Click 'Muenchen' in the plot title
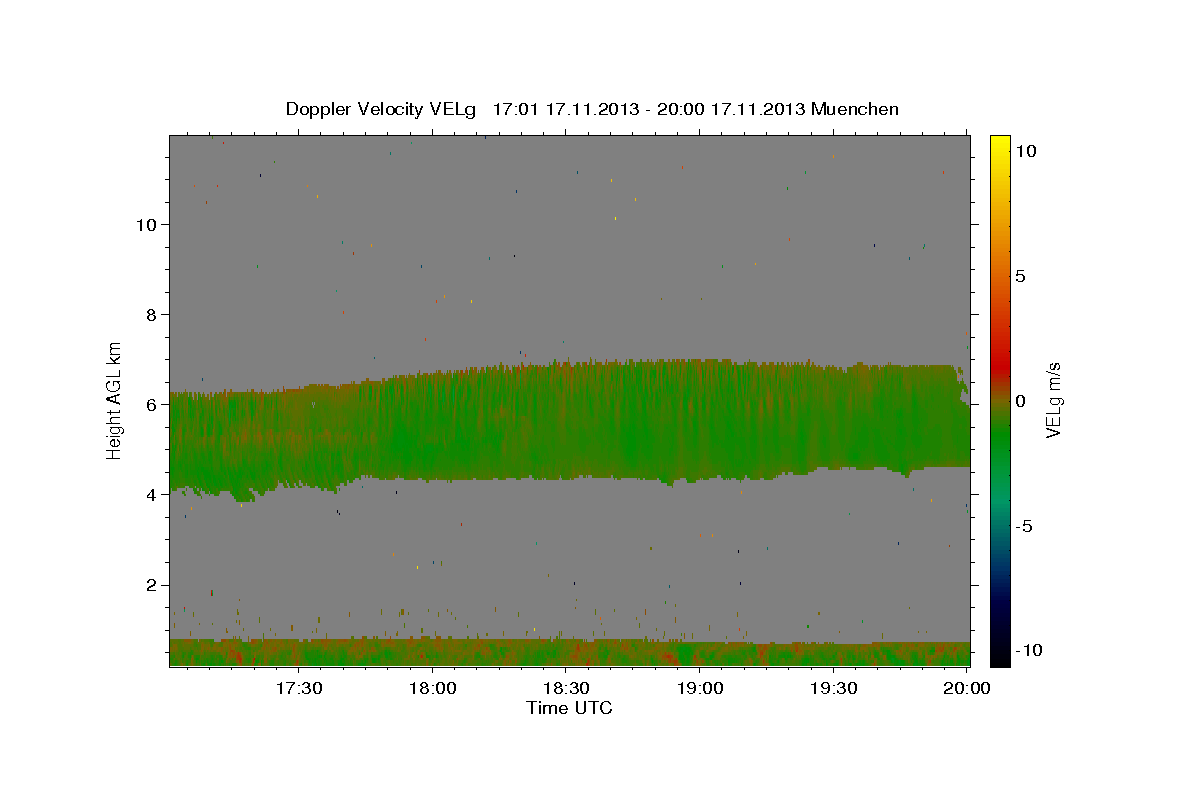This screenshot has width=1200, height=800. (x=855, y=109)
